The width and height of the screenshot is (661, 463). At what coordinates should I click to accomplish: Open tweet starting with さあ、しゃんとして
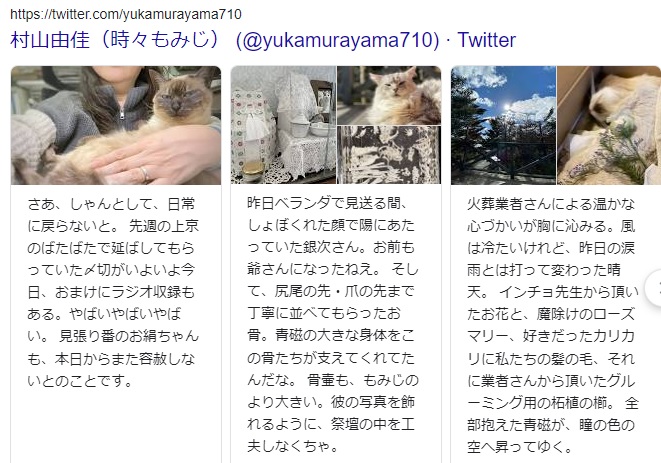(x=113, y=293)
